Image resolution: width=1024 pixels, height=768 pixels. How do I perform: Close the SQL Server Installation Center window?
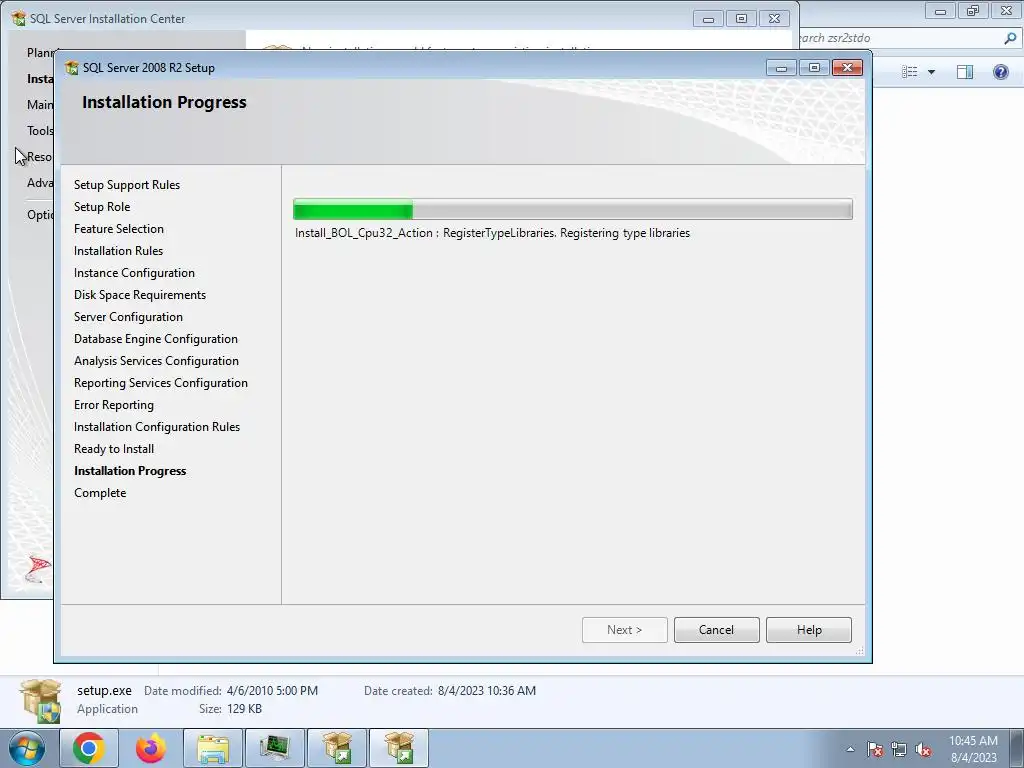[x=775, y=19]
